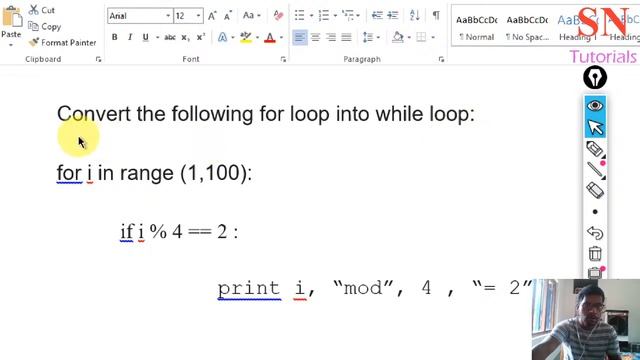Delete annotations with trash icon
Image resolution: width=640 pixels, height=360 pixels.
click(x=595, y=254)
